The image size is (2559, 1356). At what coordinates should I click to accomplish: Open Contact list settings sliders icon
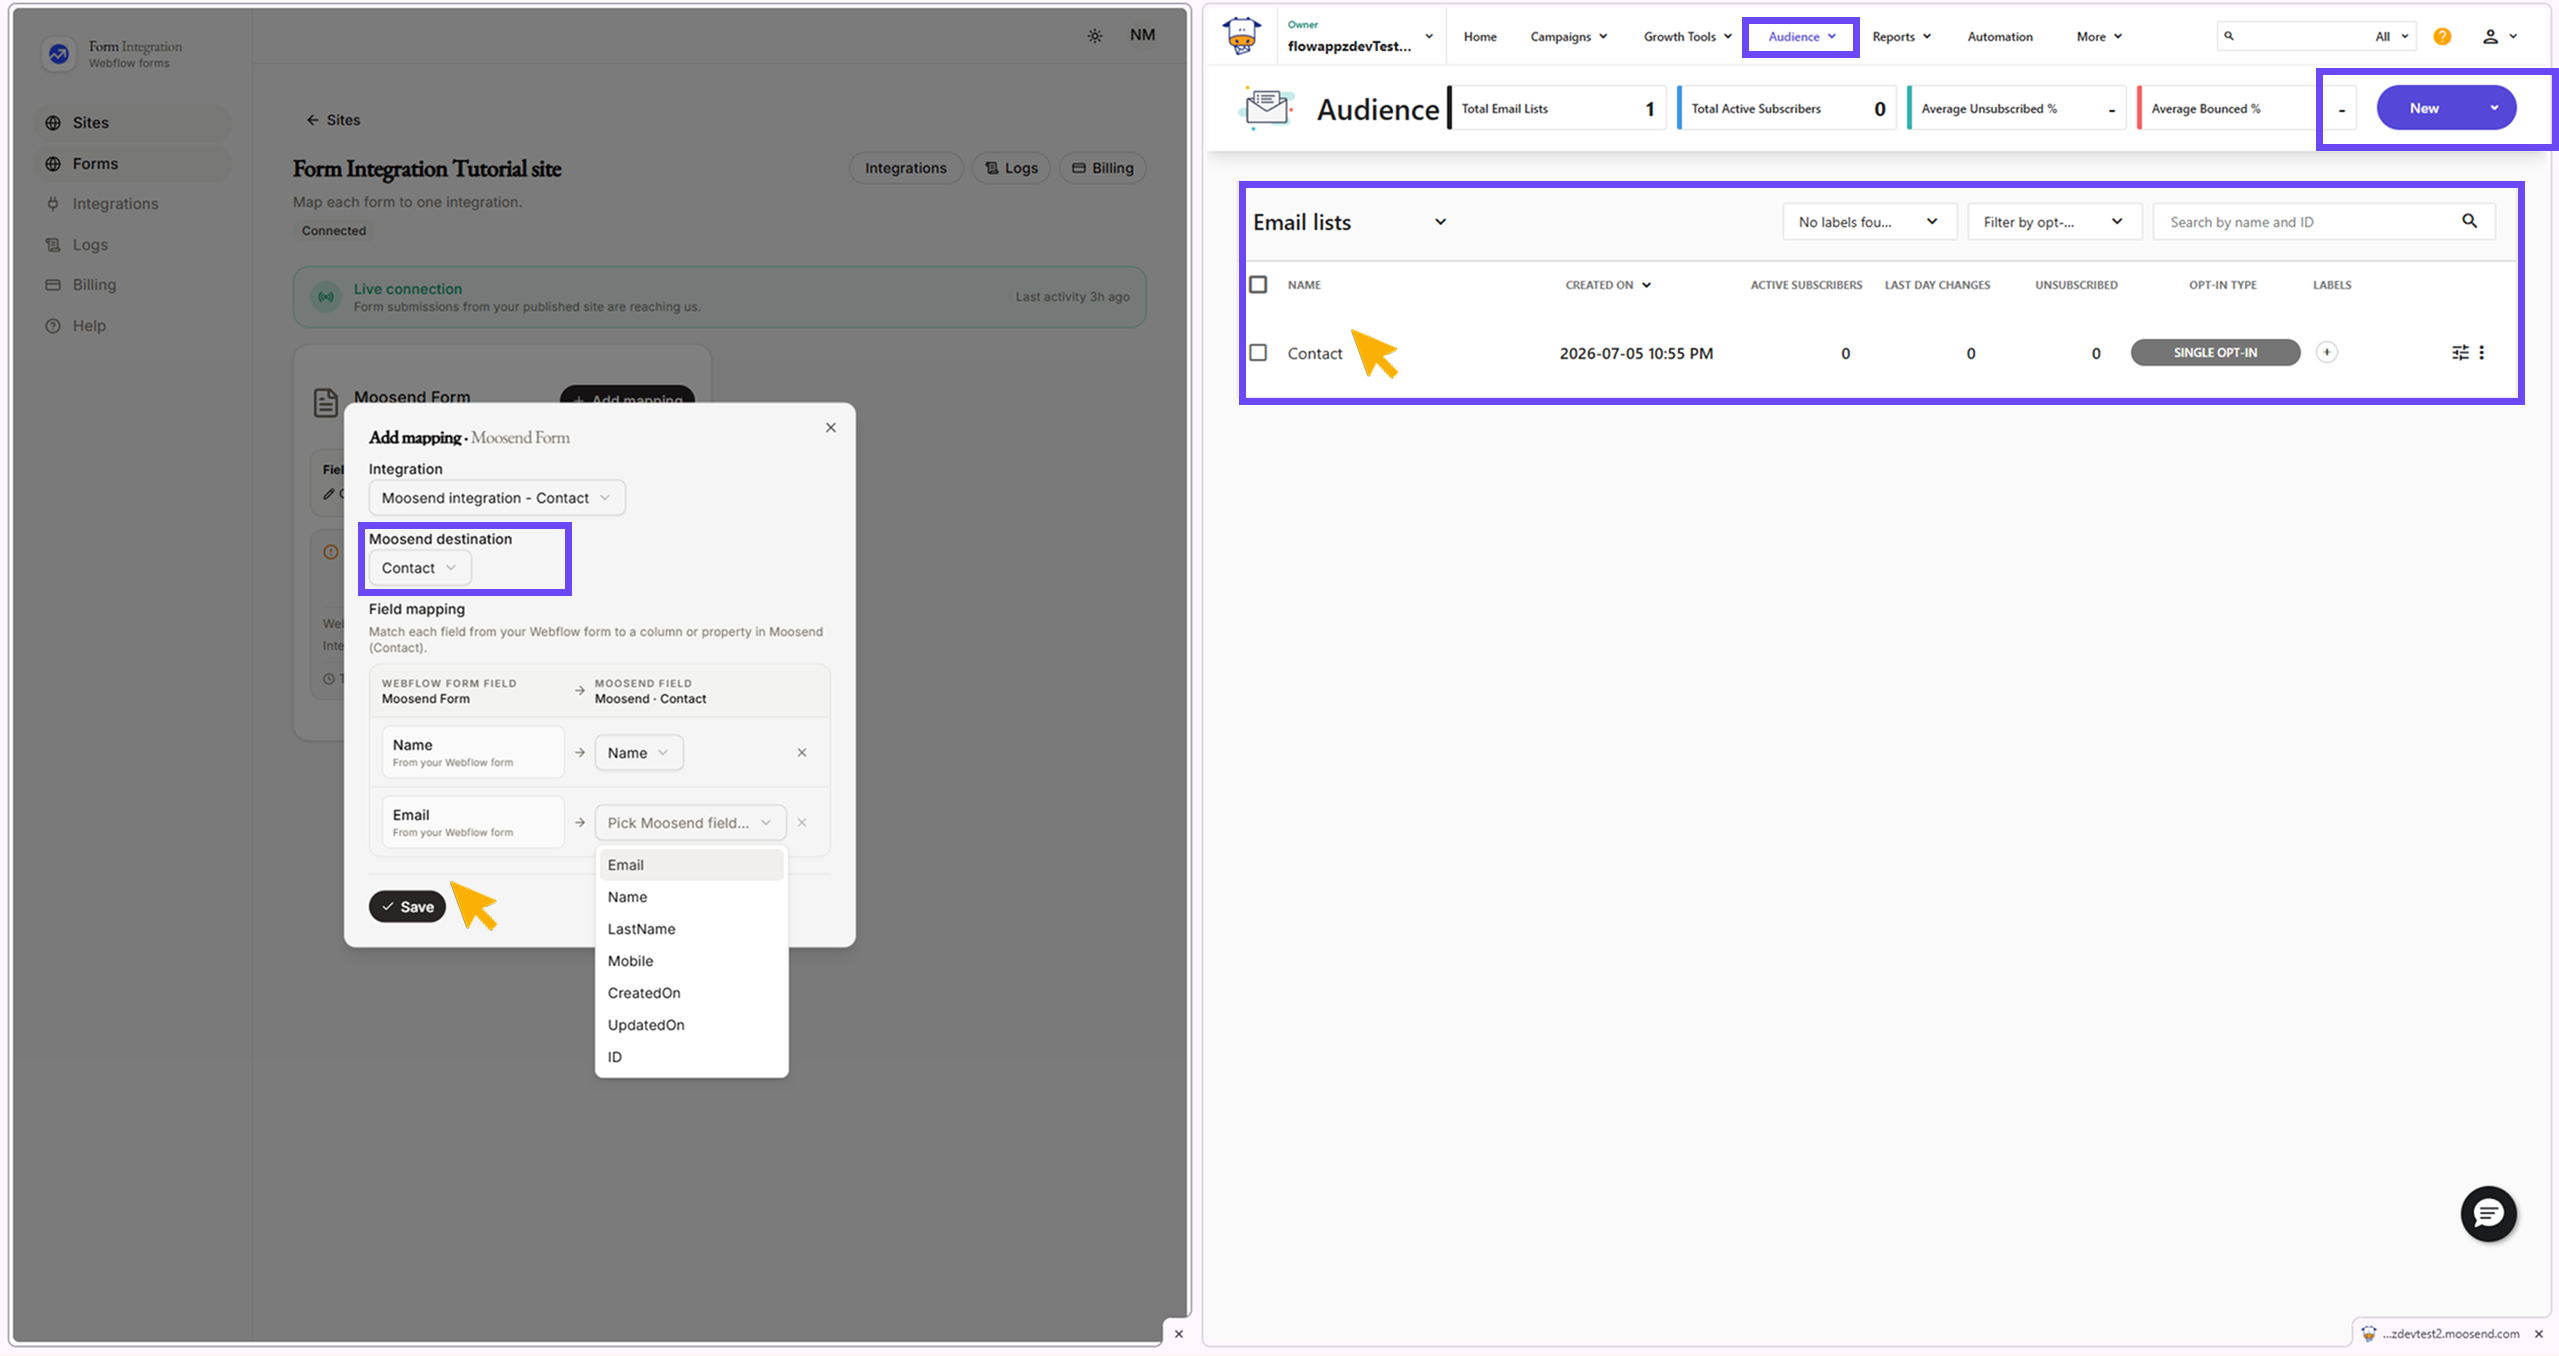click(2459, 352)
